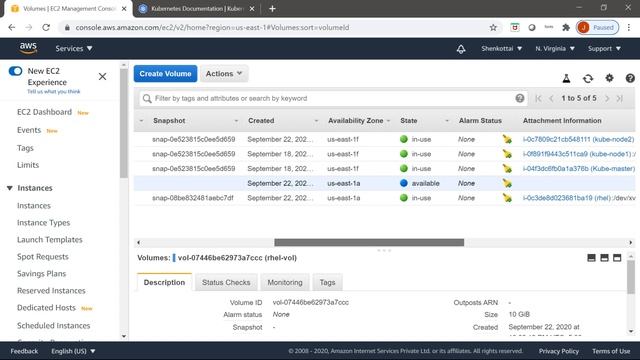The height and width of the screenshot is (360, 640).
Task: Click the Create Volume button
Action: 165,74
